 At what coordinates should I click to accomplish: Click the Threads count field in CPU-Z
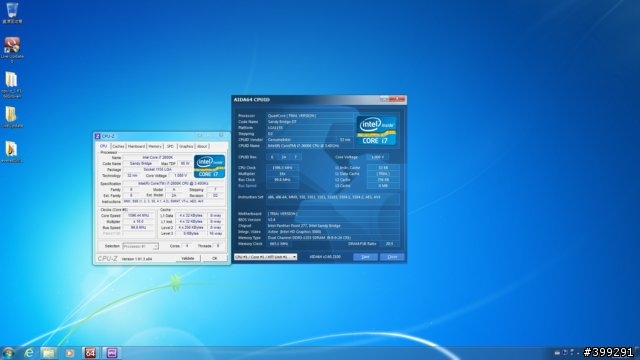click(x=218, y=246)
